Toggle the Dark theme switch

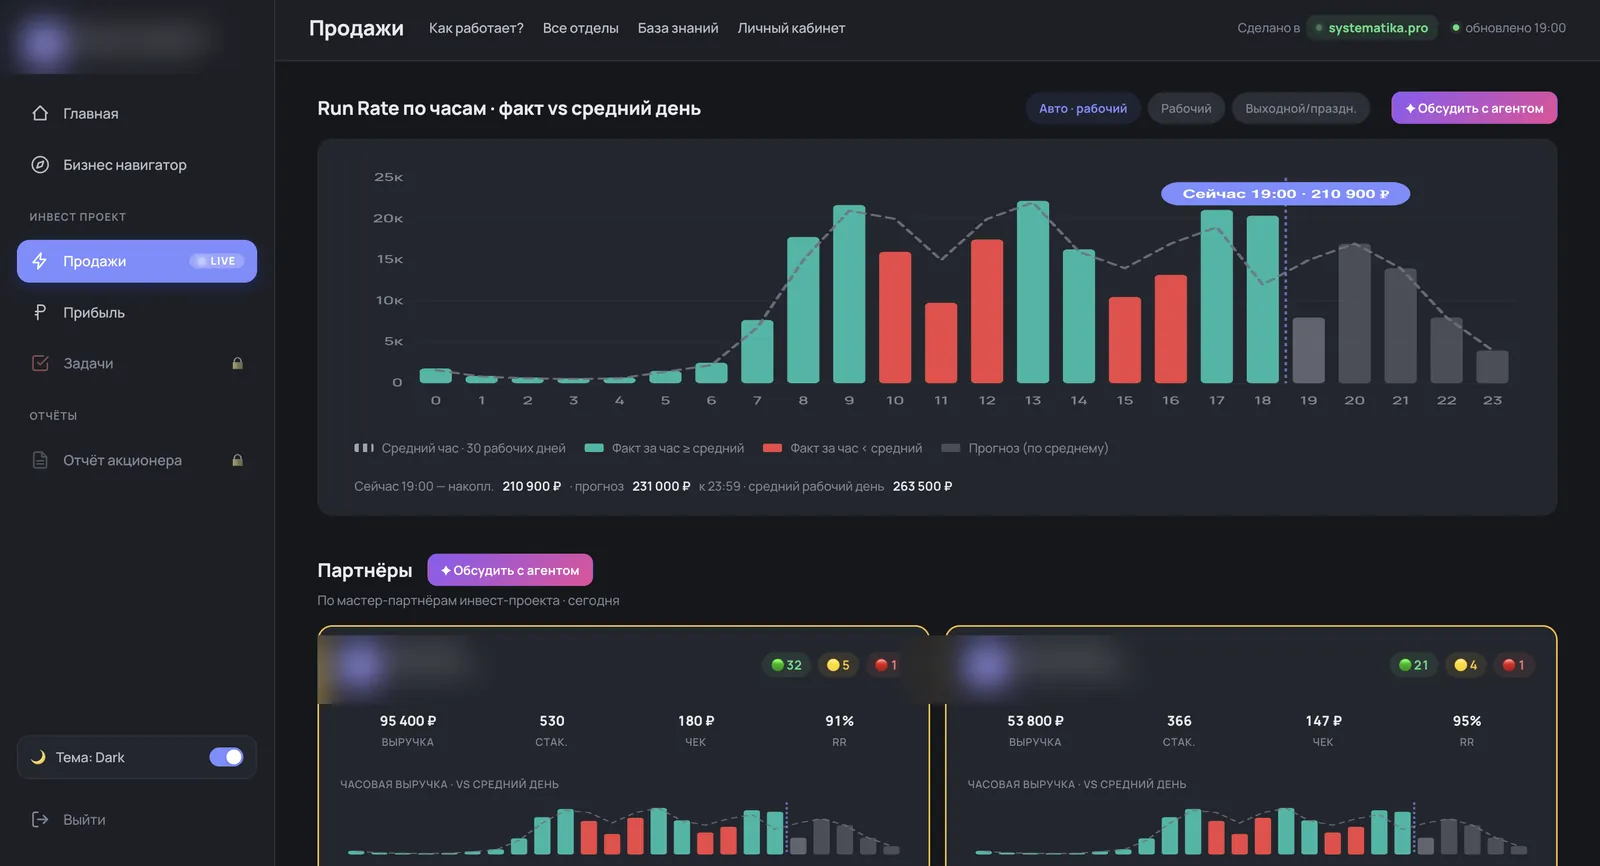point(226,757)
